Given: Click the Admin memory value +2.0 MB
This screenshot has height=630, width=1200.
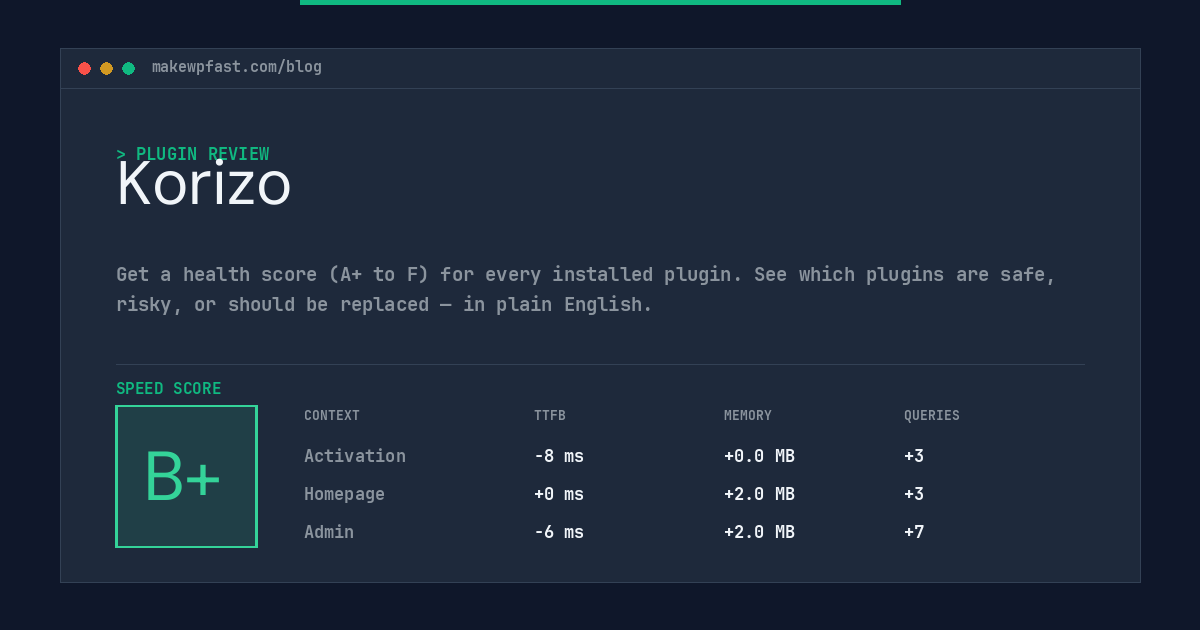Looking at the screenshot, I should pos(759,532).
